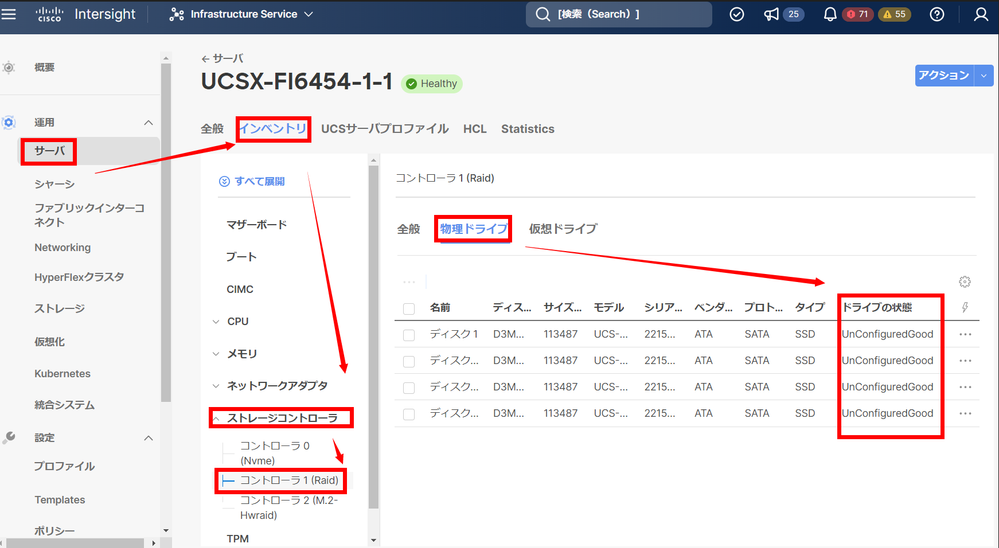
Task: Collapse the 運用 section chevron
Action: tap(148, 122)
